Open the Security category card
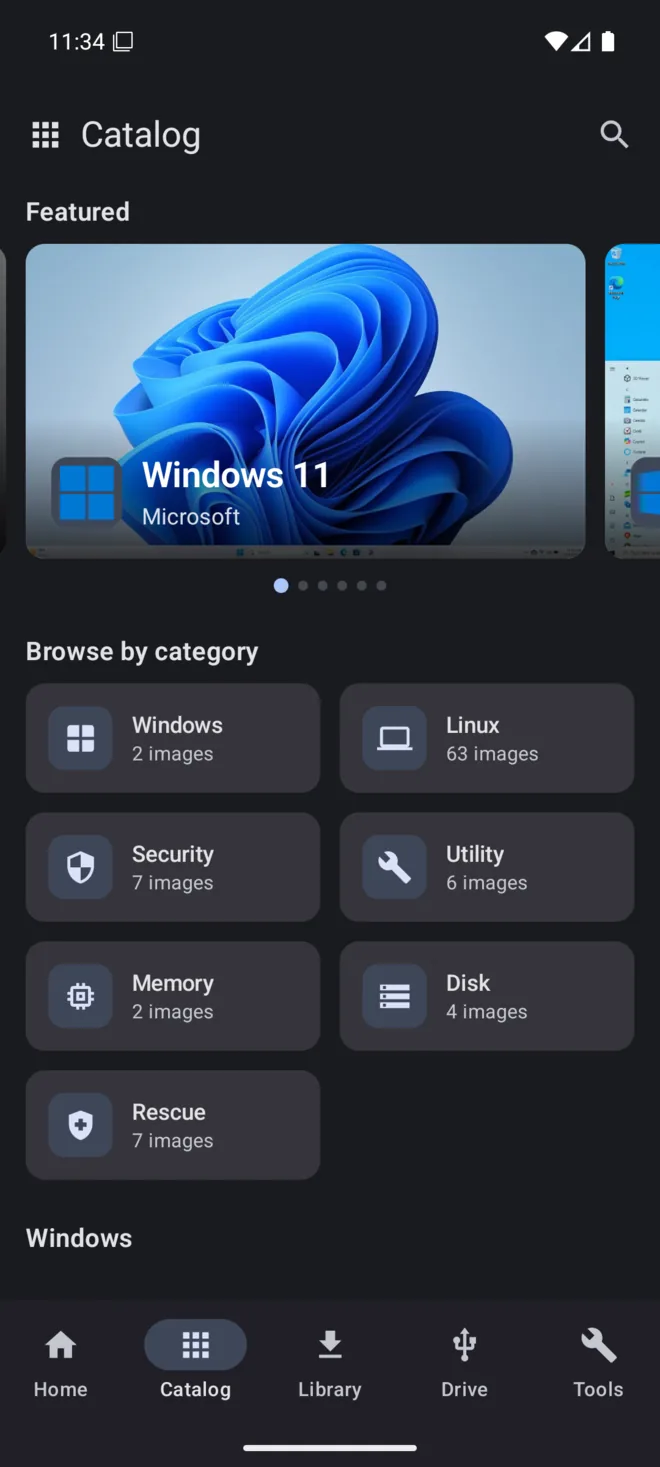The image size is (660, 1467). [173, 867]
